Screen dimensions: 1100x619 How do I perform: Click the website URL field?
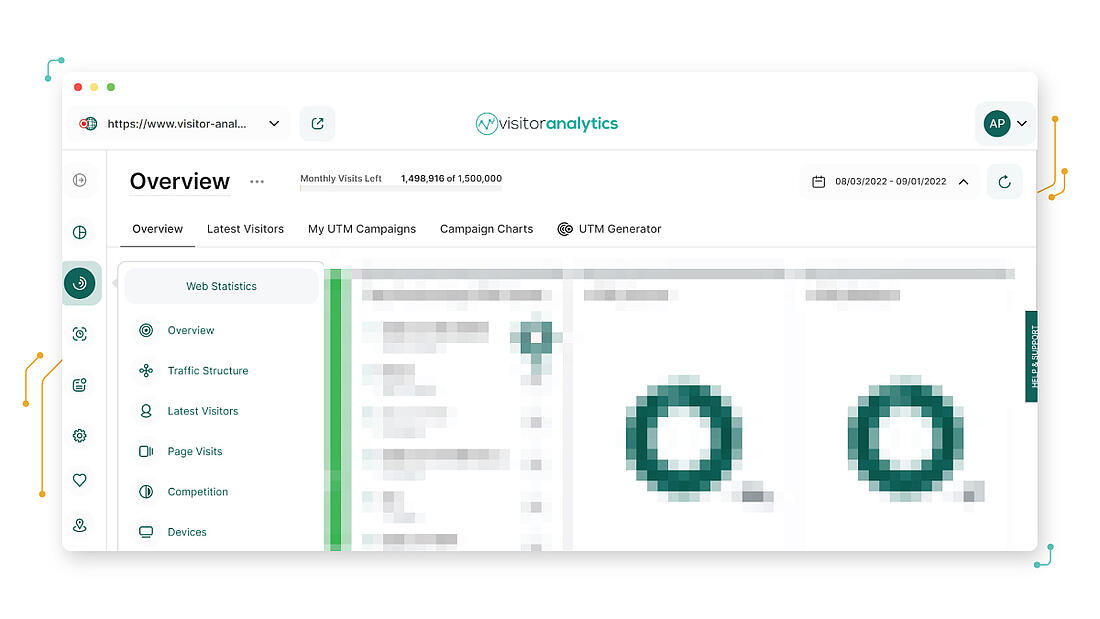point(177,124)
